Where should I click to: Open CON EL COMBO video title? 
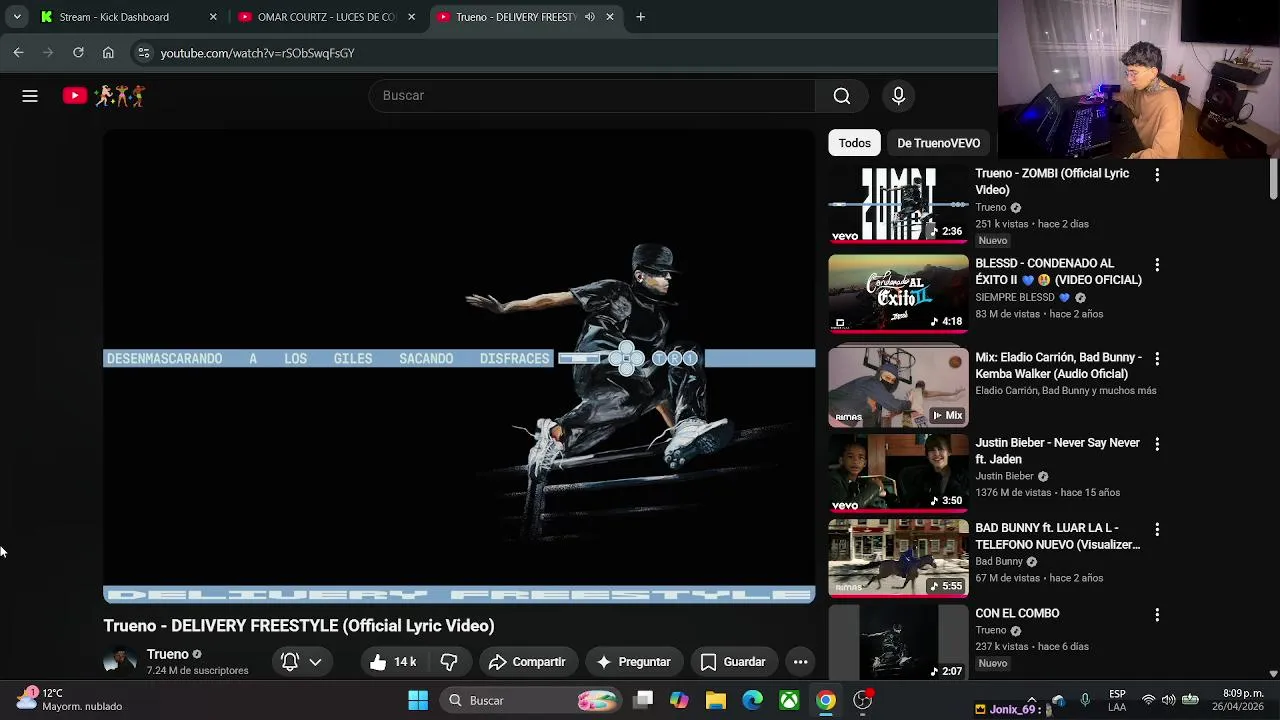[1017, 613]
